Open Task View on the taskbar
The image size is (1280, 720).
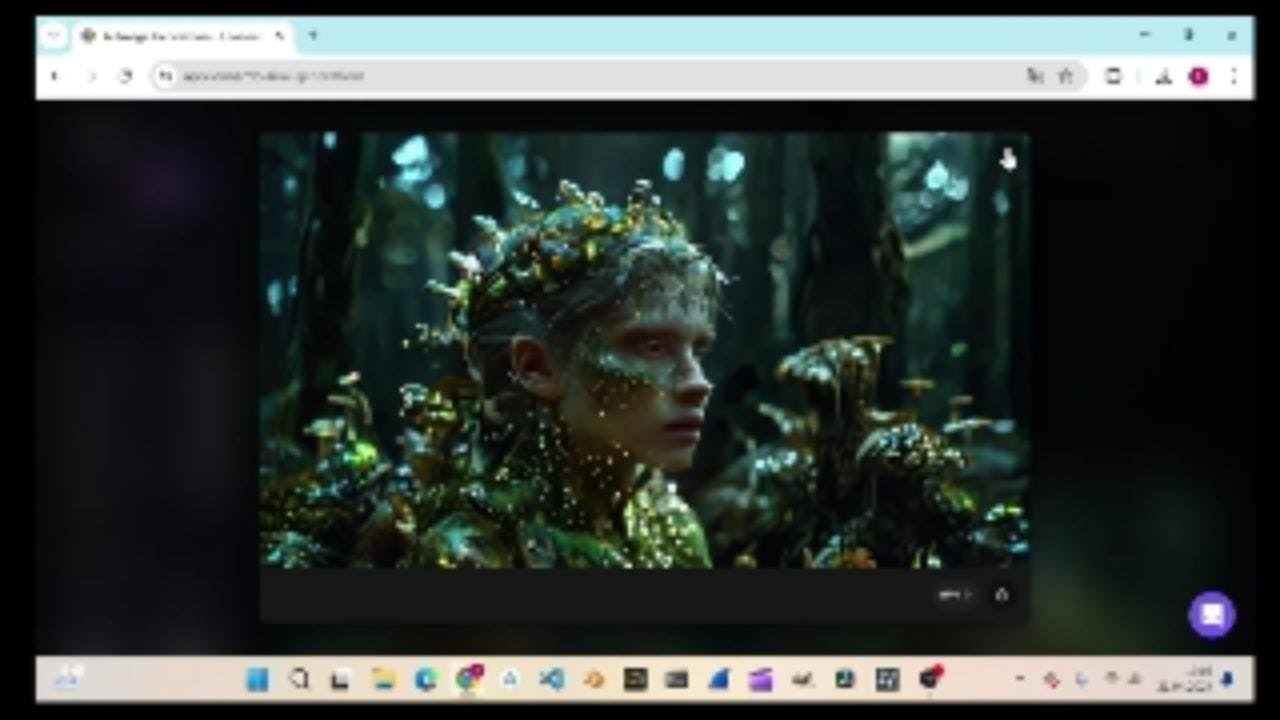340,680
